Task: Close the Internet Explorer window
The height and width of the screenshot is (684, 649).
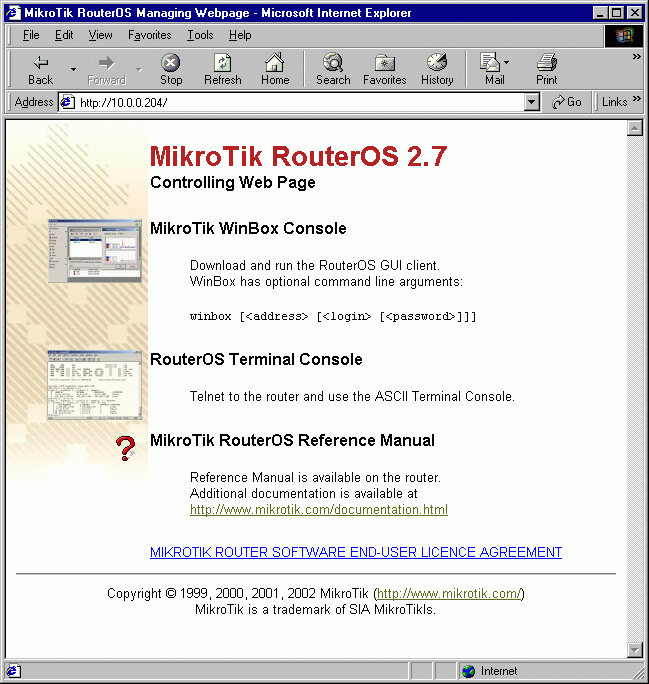Action: click(635, 13)
